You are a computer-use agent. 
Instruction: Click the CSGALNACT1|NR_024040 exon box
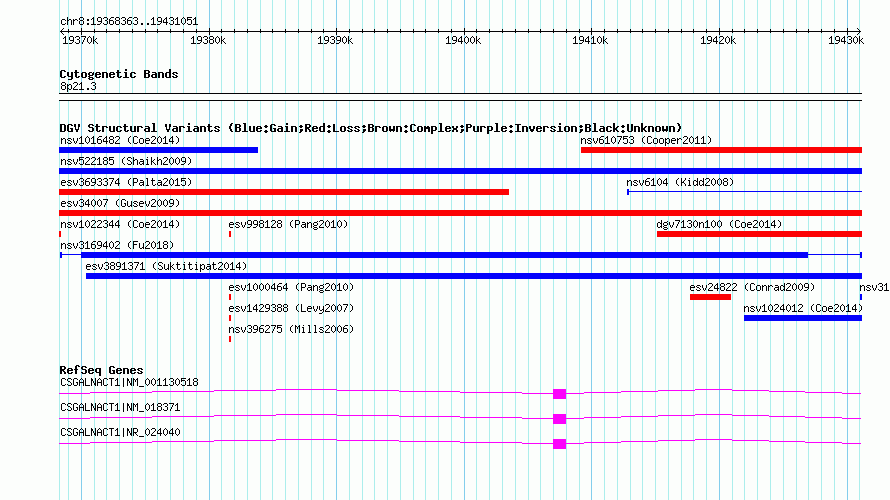click(560, 444)
